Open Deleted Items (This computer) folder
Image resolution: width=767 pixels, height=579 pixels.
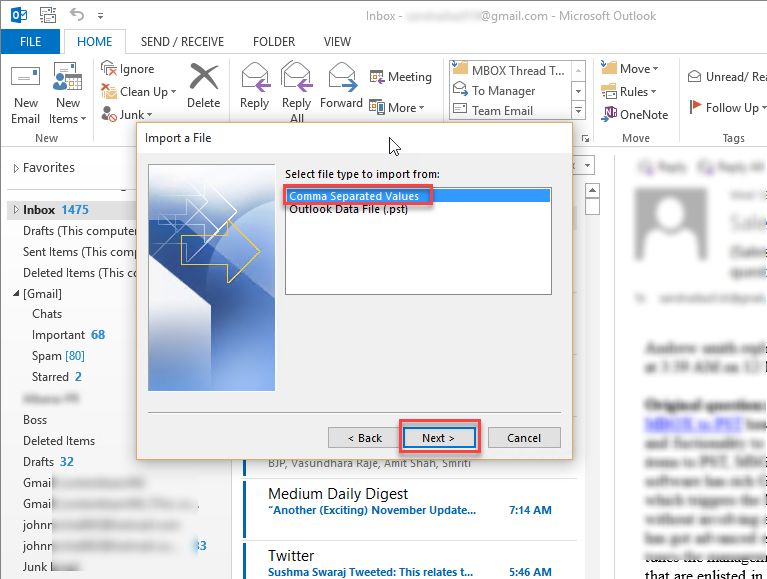pos(79,273)
